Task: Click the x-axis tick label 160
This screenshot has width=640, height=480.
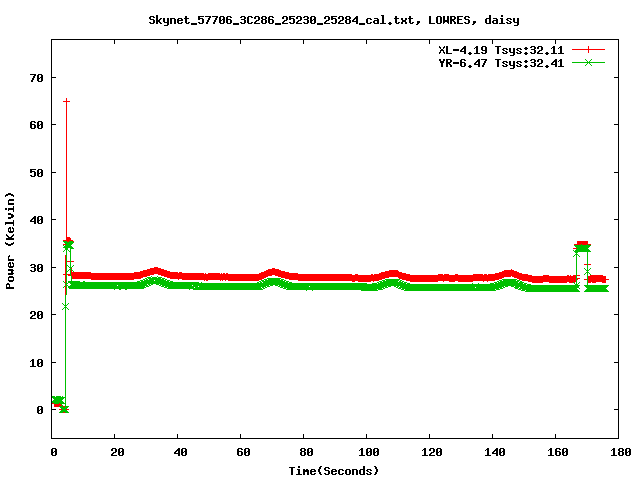Action: [558, 452]
